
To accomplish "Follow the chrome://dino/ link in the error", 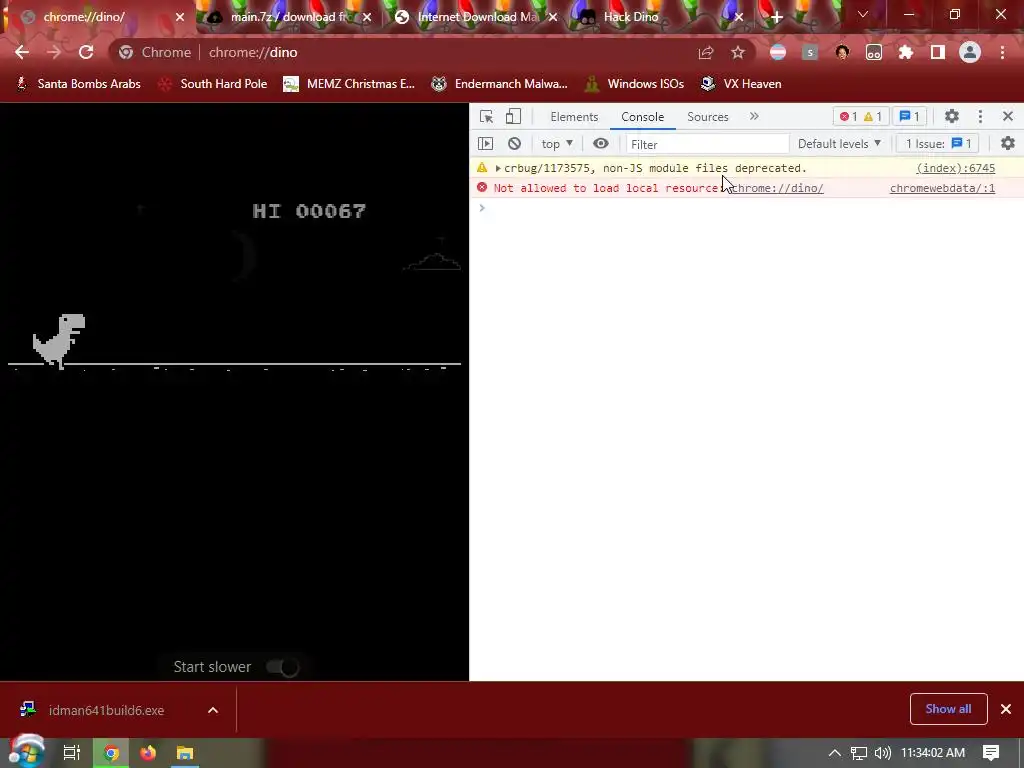I will (777, 188).
